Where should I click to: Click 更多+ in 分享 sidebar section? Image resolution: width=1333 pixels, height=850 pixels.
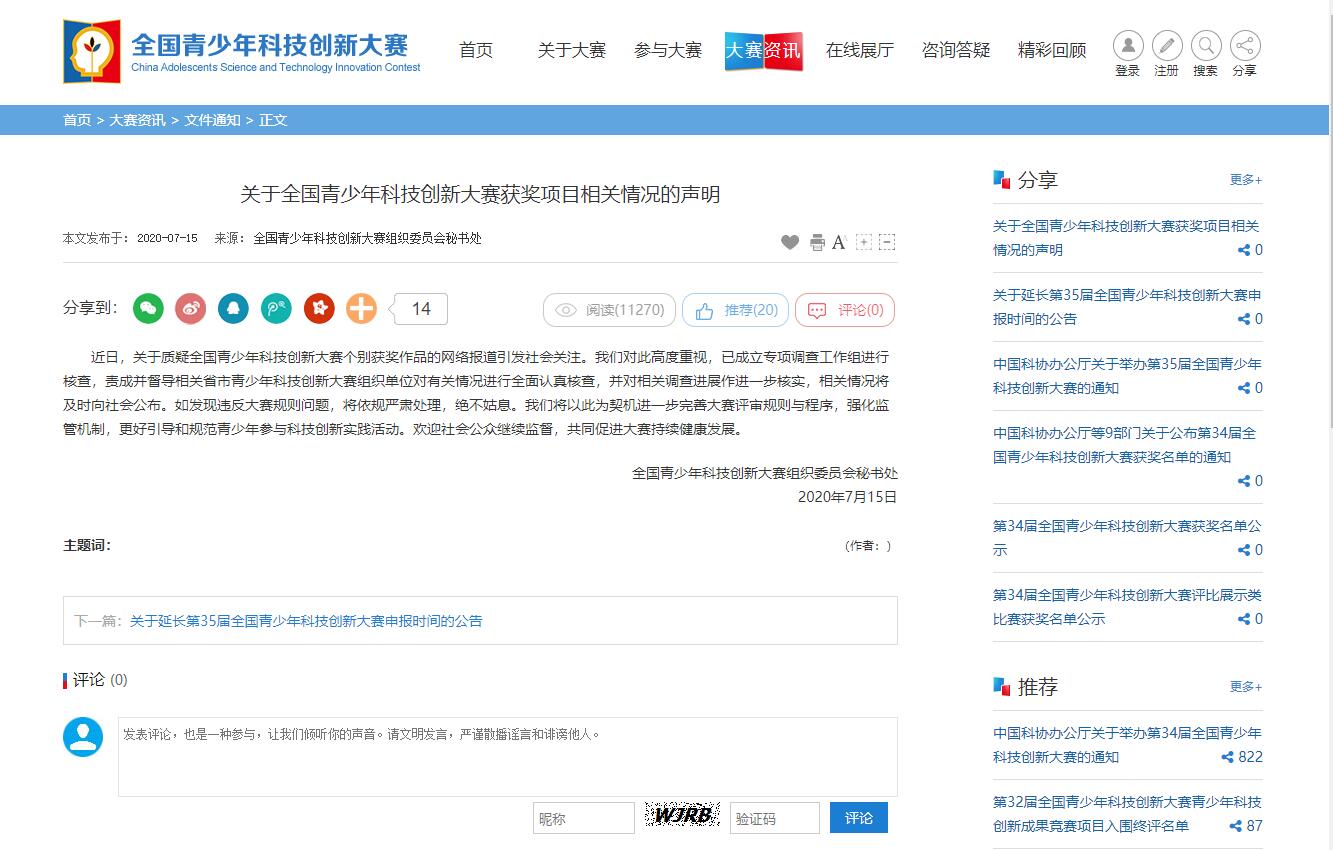coord(1246,180)
